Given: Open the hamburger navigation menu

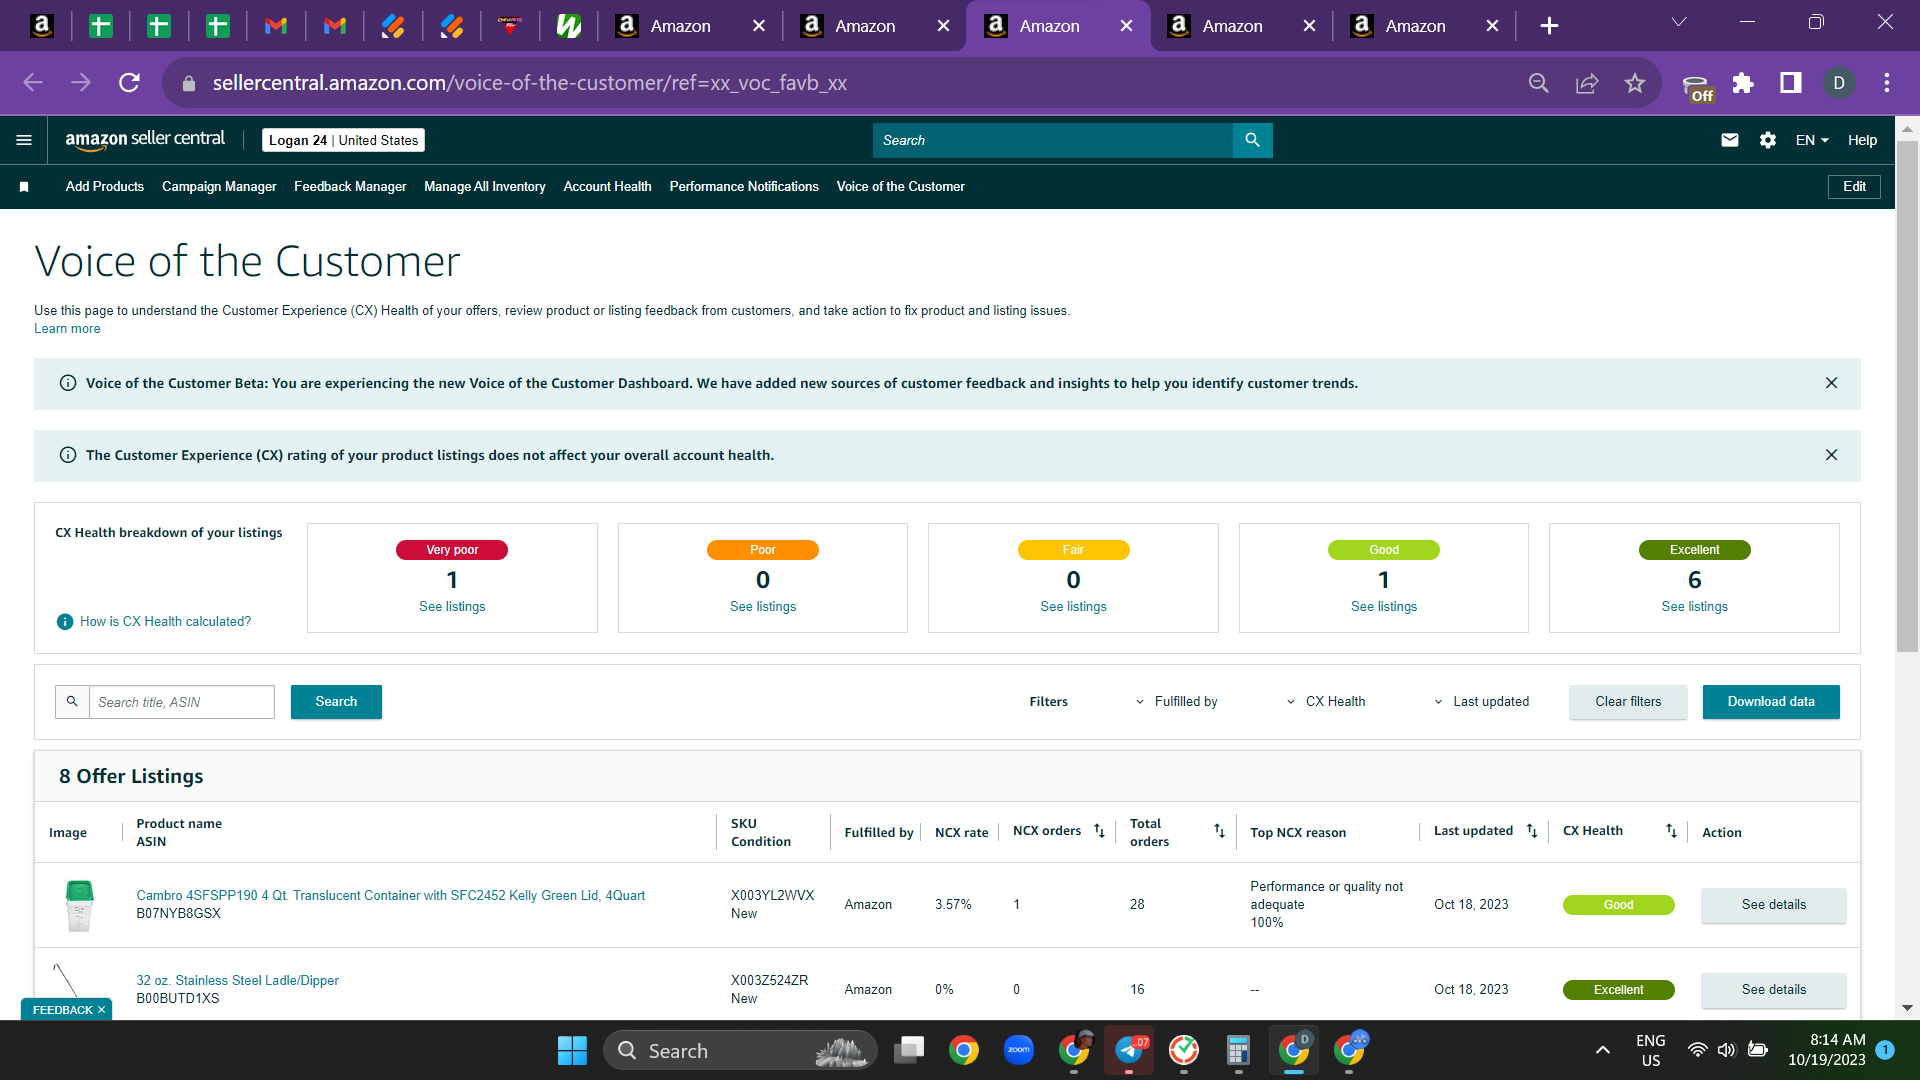Looking at the screenshot, I should click(24, 140).
